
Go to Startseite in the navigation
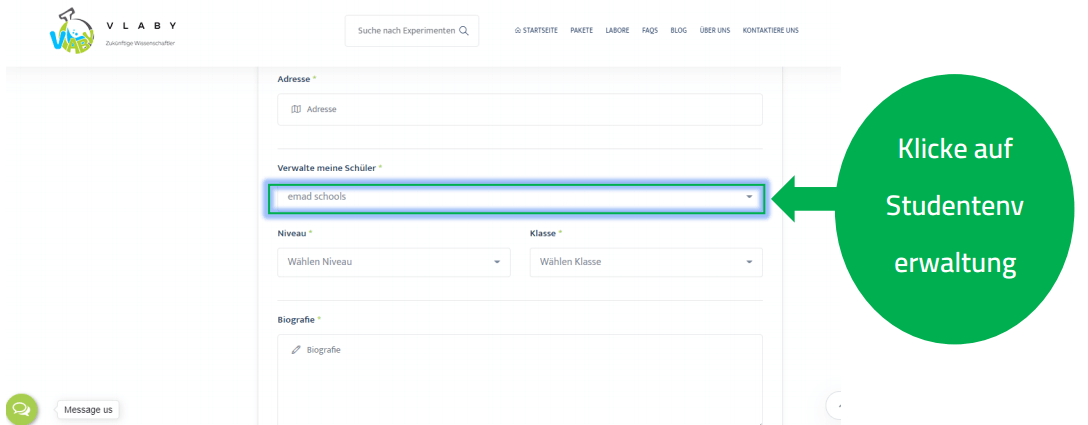click(535, 30)
